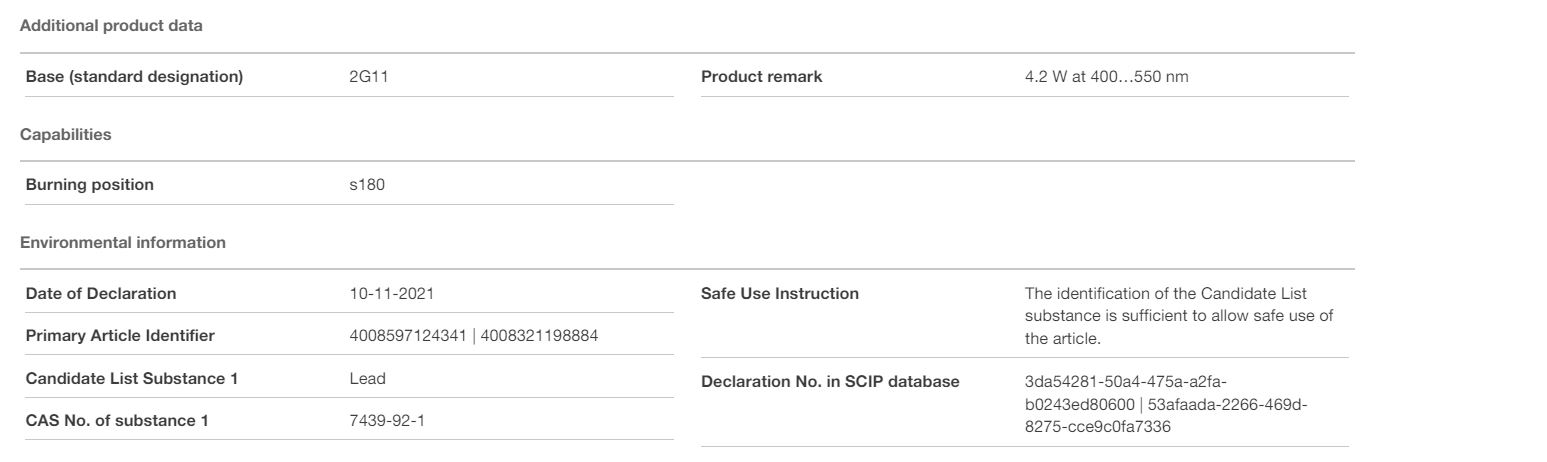Select the Safe Use Instruction label
This screenshot has height=462, width=1547.
(780, 294)
